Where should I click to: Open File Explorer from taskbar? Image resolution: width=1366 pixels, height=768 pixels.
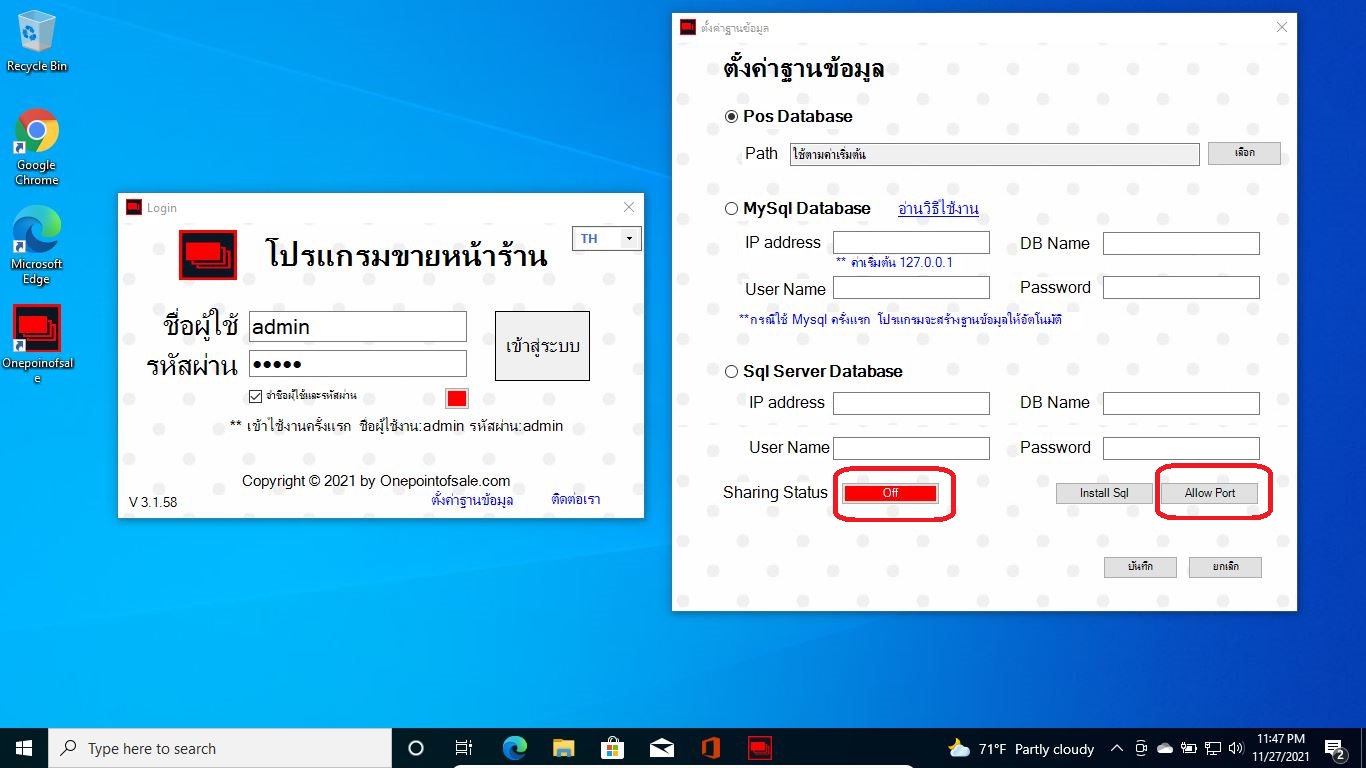[564, 748]
